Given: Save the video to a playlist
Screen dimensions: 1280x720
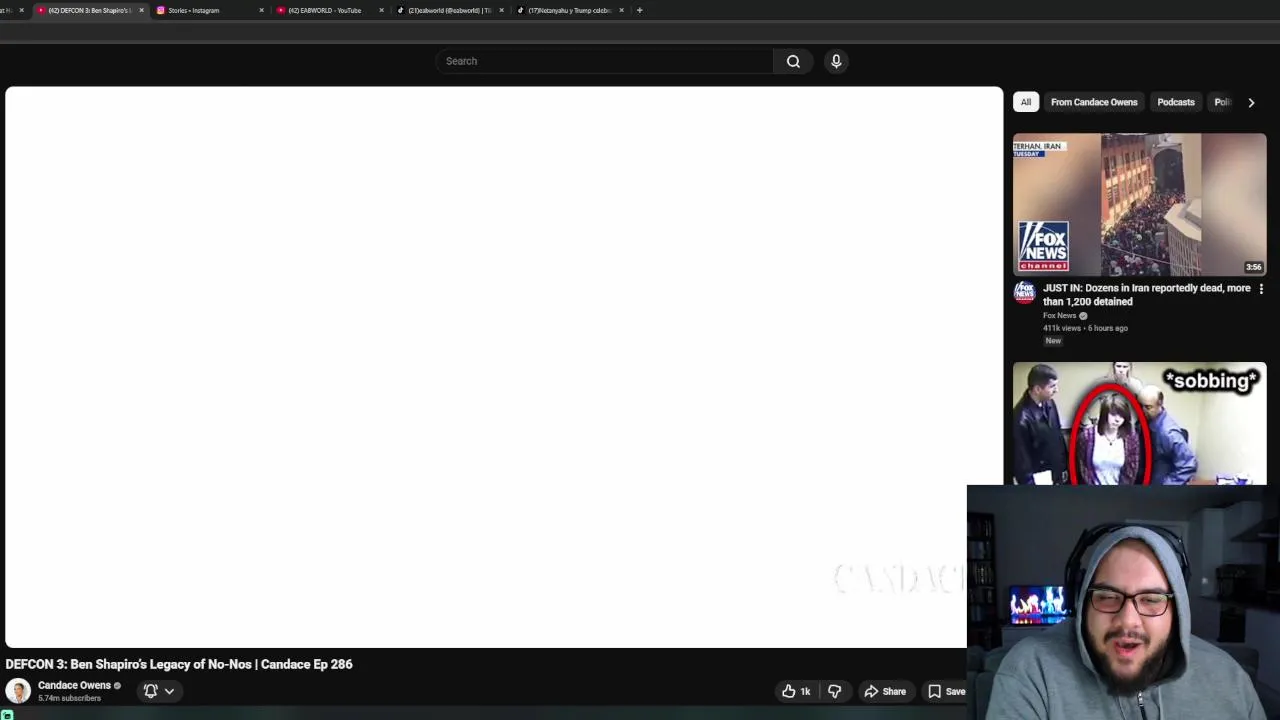Looking at the screenshot, I should coord(946,691).
